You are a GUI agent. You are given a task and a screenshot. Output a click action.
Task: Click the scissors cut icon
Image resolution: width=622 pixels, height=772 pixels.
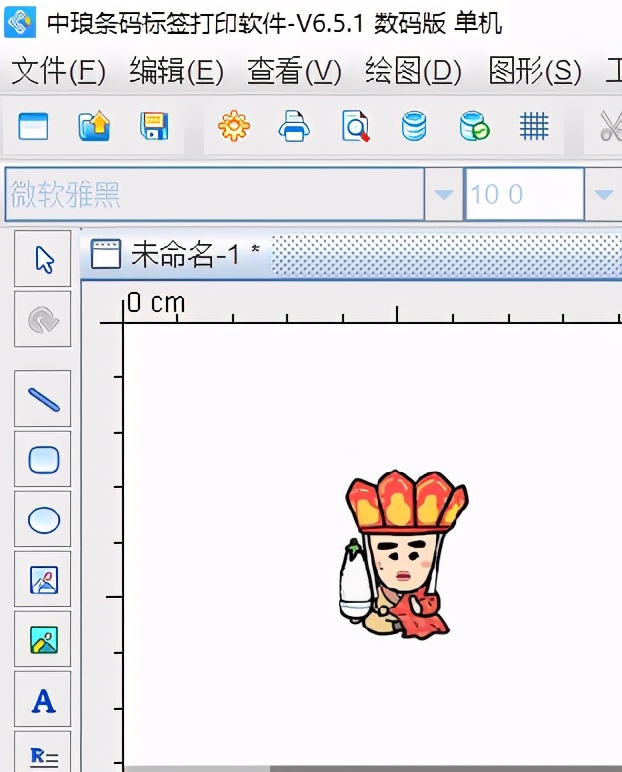611,126
